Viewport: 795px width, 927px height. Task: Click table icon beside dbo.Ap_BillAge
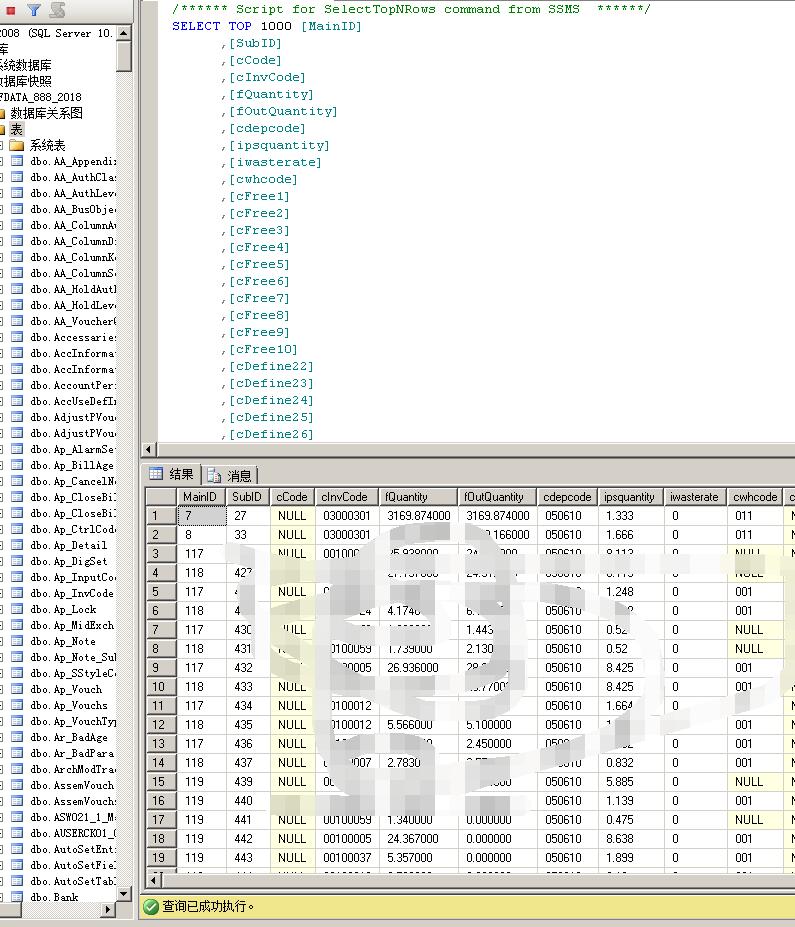(17, 465)
